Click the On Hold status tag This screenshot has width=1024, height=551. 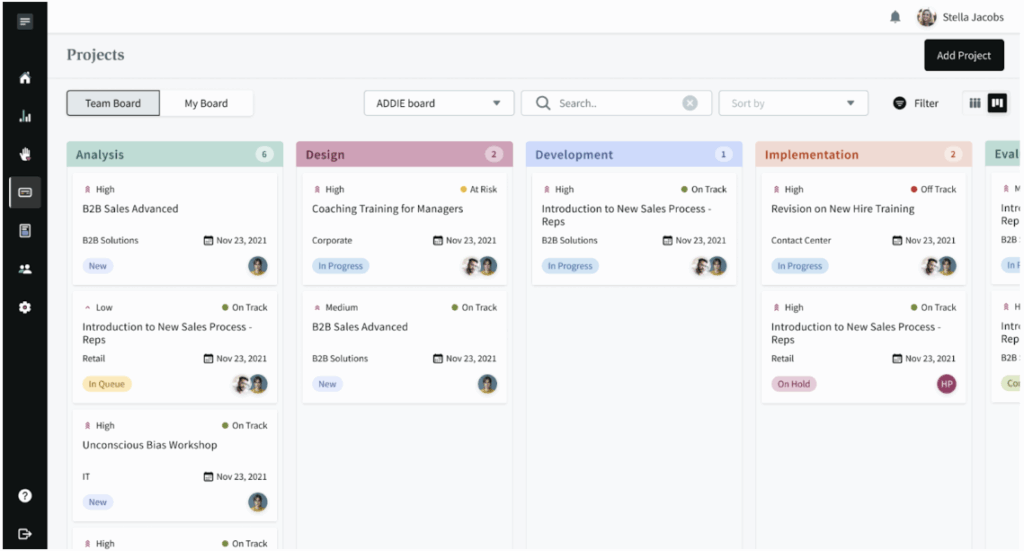pos(794,384)
